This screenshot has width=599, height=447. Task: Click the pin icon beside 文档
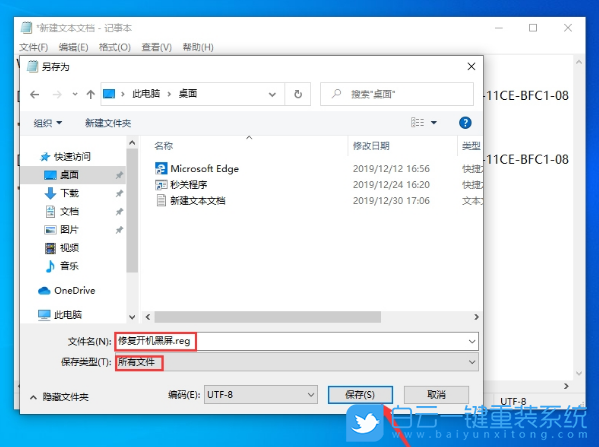119,212
